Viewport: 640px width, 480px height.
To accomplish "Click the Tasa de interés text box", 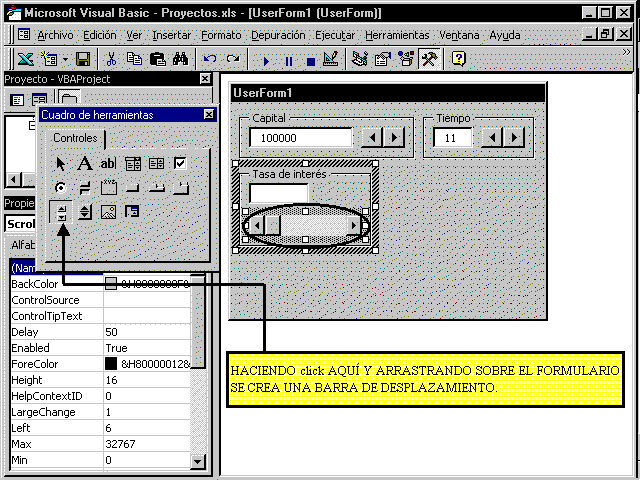I will point(278,193).
